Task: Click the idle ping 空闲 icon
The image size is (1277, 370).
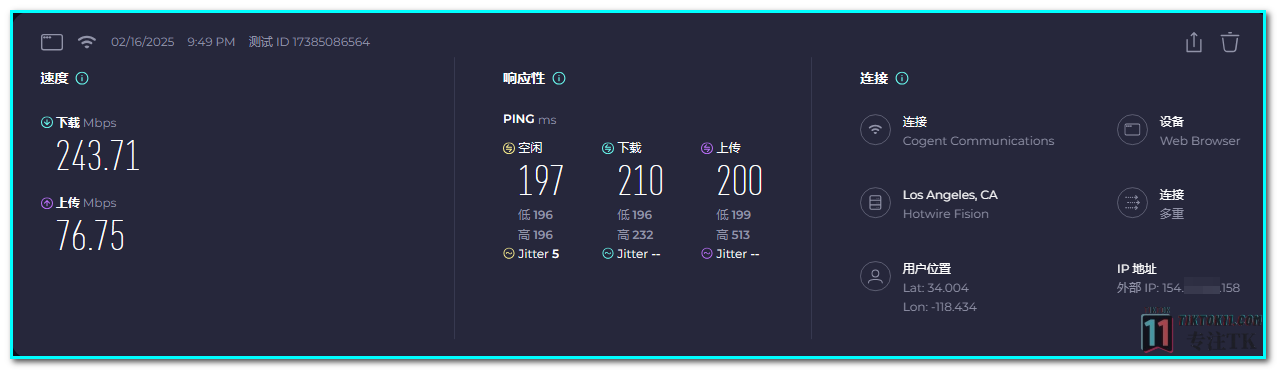Action: coord(508,148)
